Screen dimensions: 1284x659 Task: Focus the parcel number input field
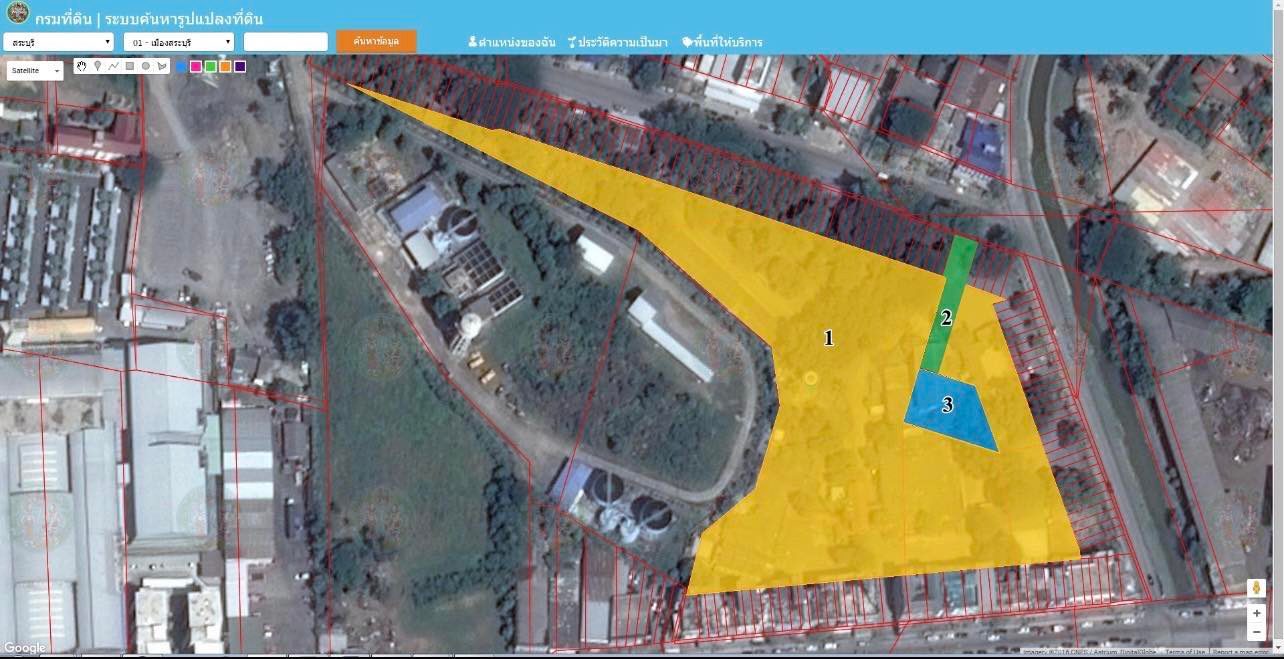pyautogui.click(x=286, y=42)
